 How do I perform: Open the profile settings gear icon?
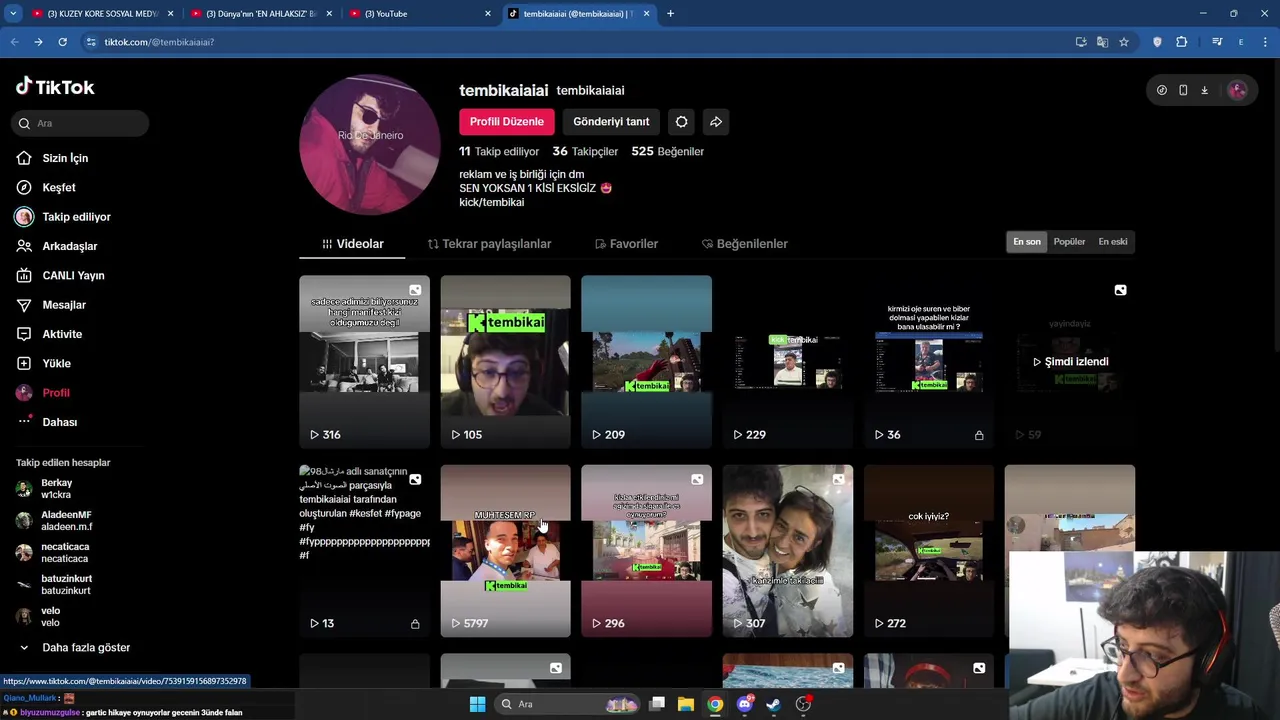coord(681,122)
